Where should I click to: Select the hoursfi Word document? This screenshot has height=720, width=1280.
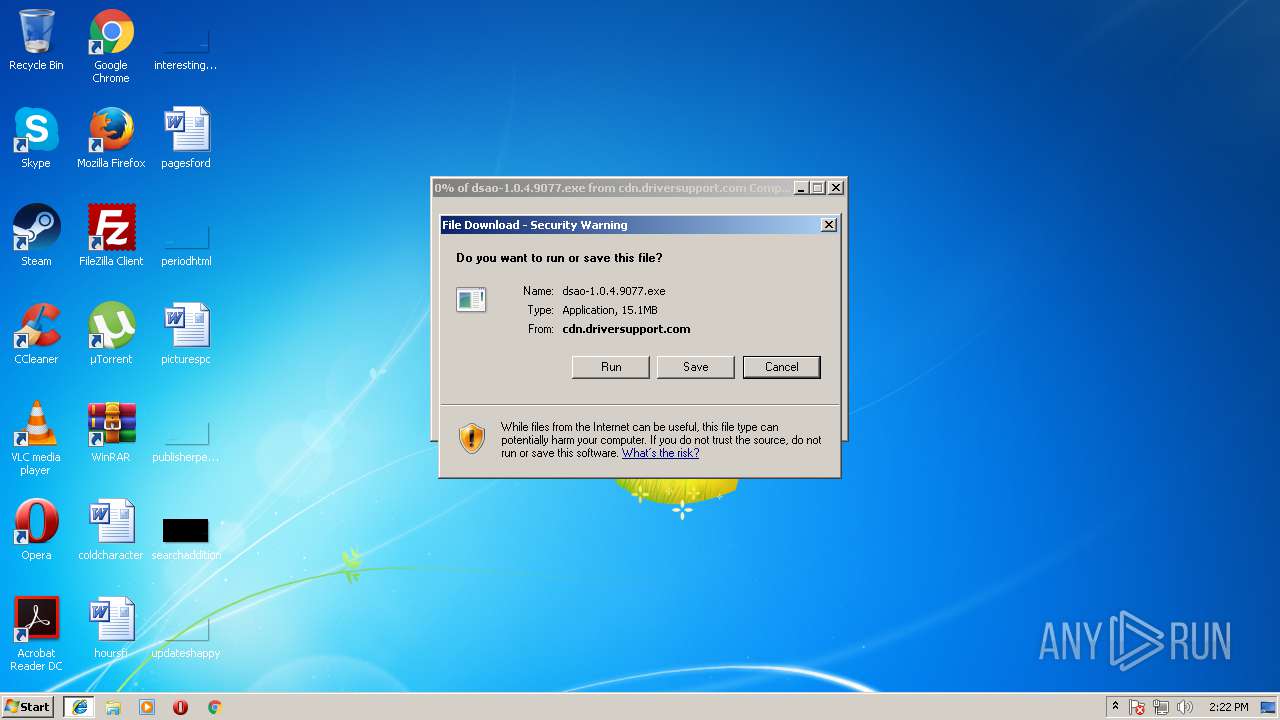(x=111, y=628)
